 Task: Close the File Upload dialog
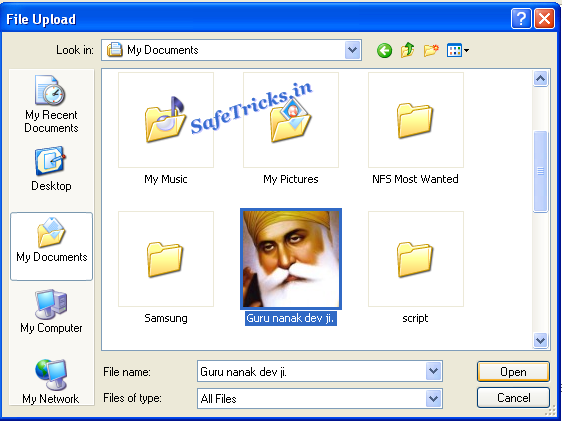coord(544,19)
